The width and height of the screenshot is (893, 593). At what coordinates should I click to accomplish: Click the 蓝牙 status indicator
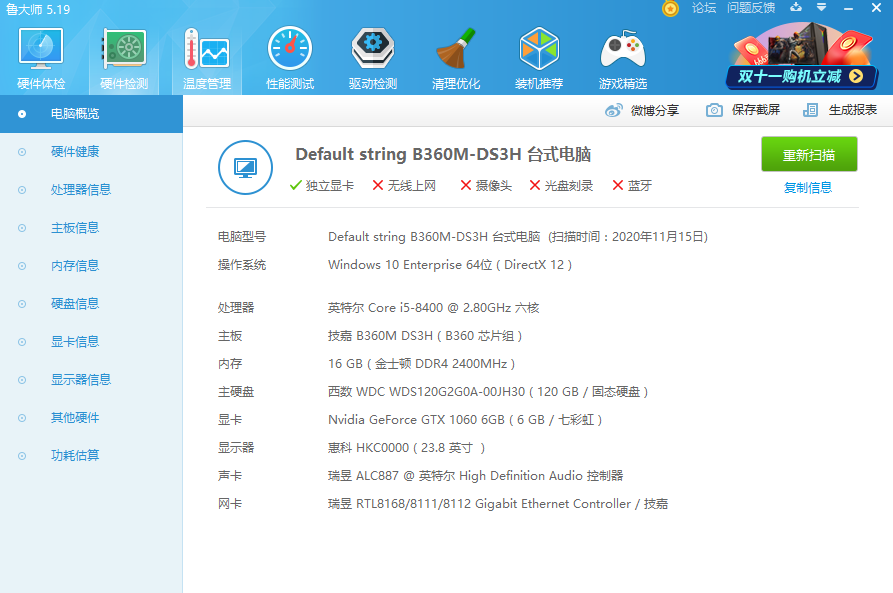coord(632,186)
